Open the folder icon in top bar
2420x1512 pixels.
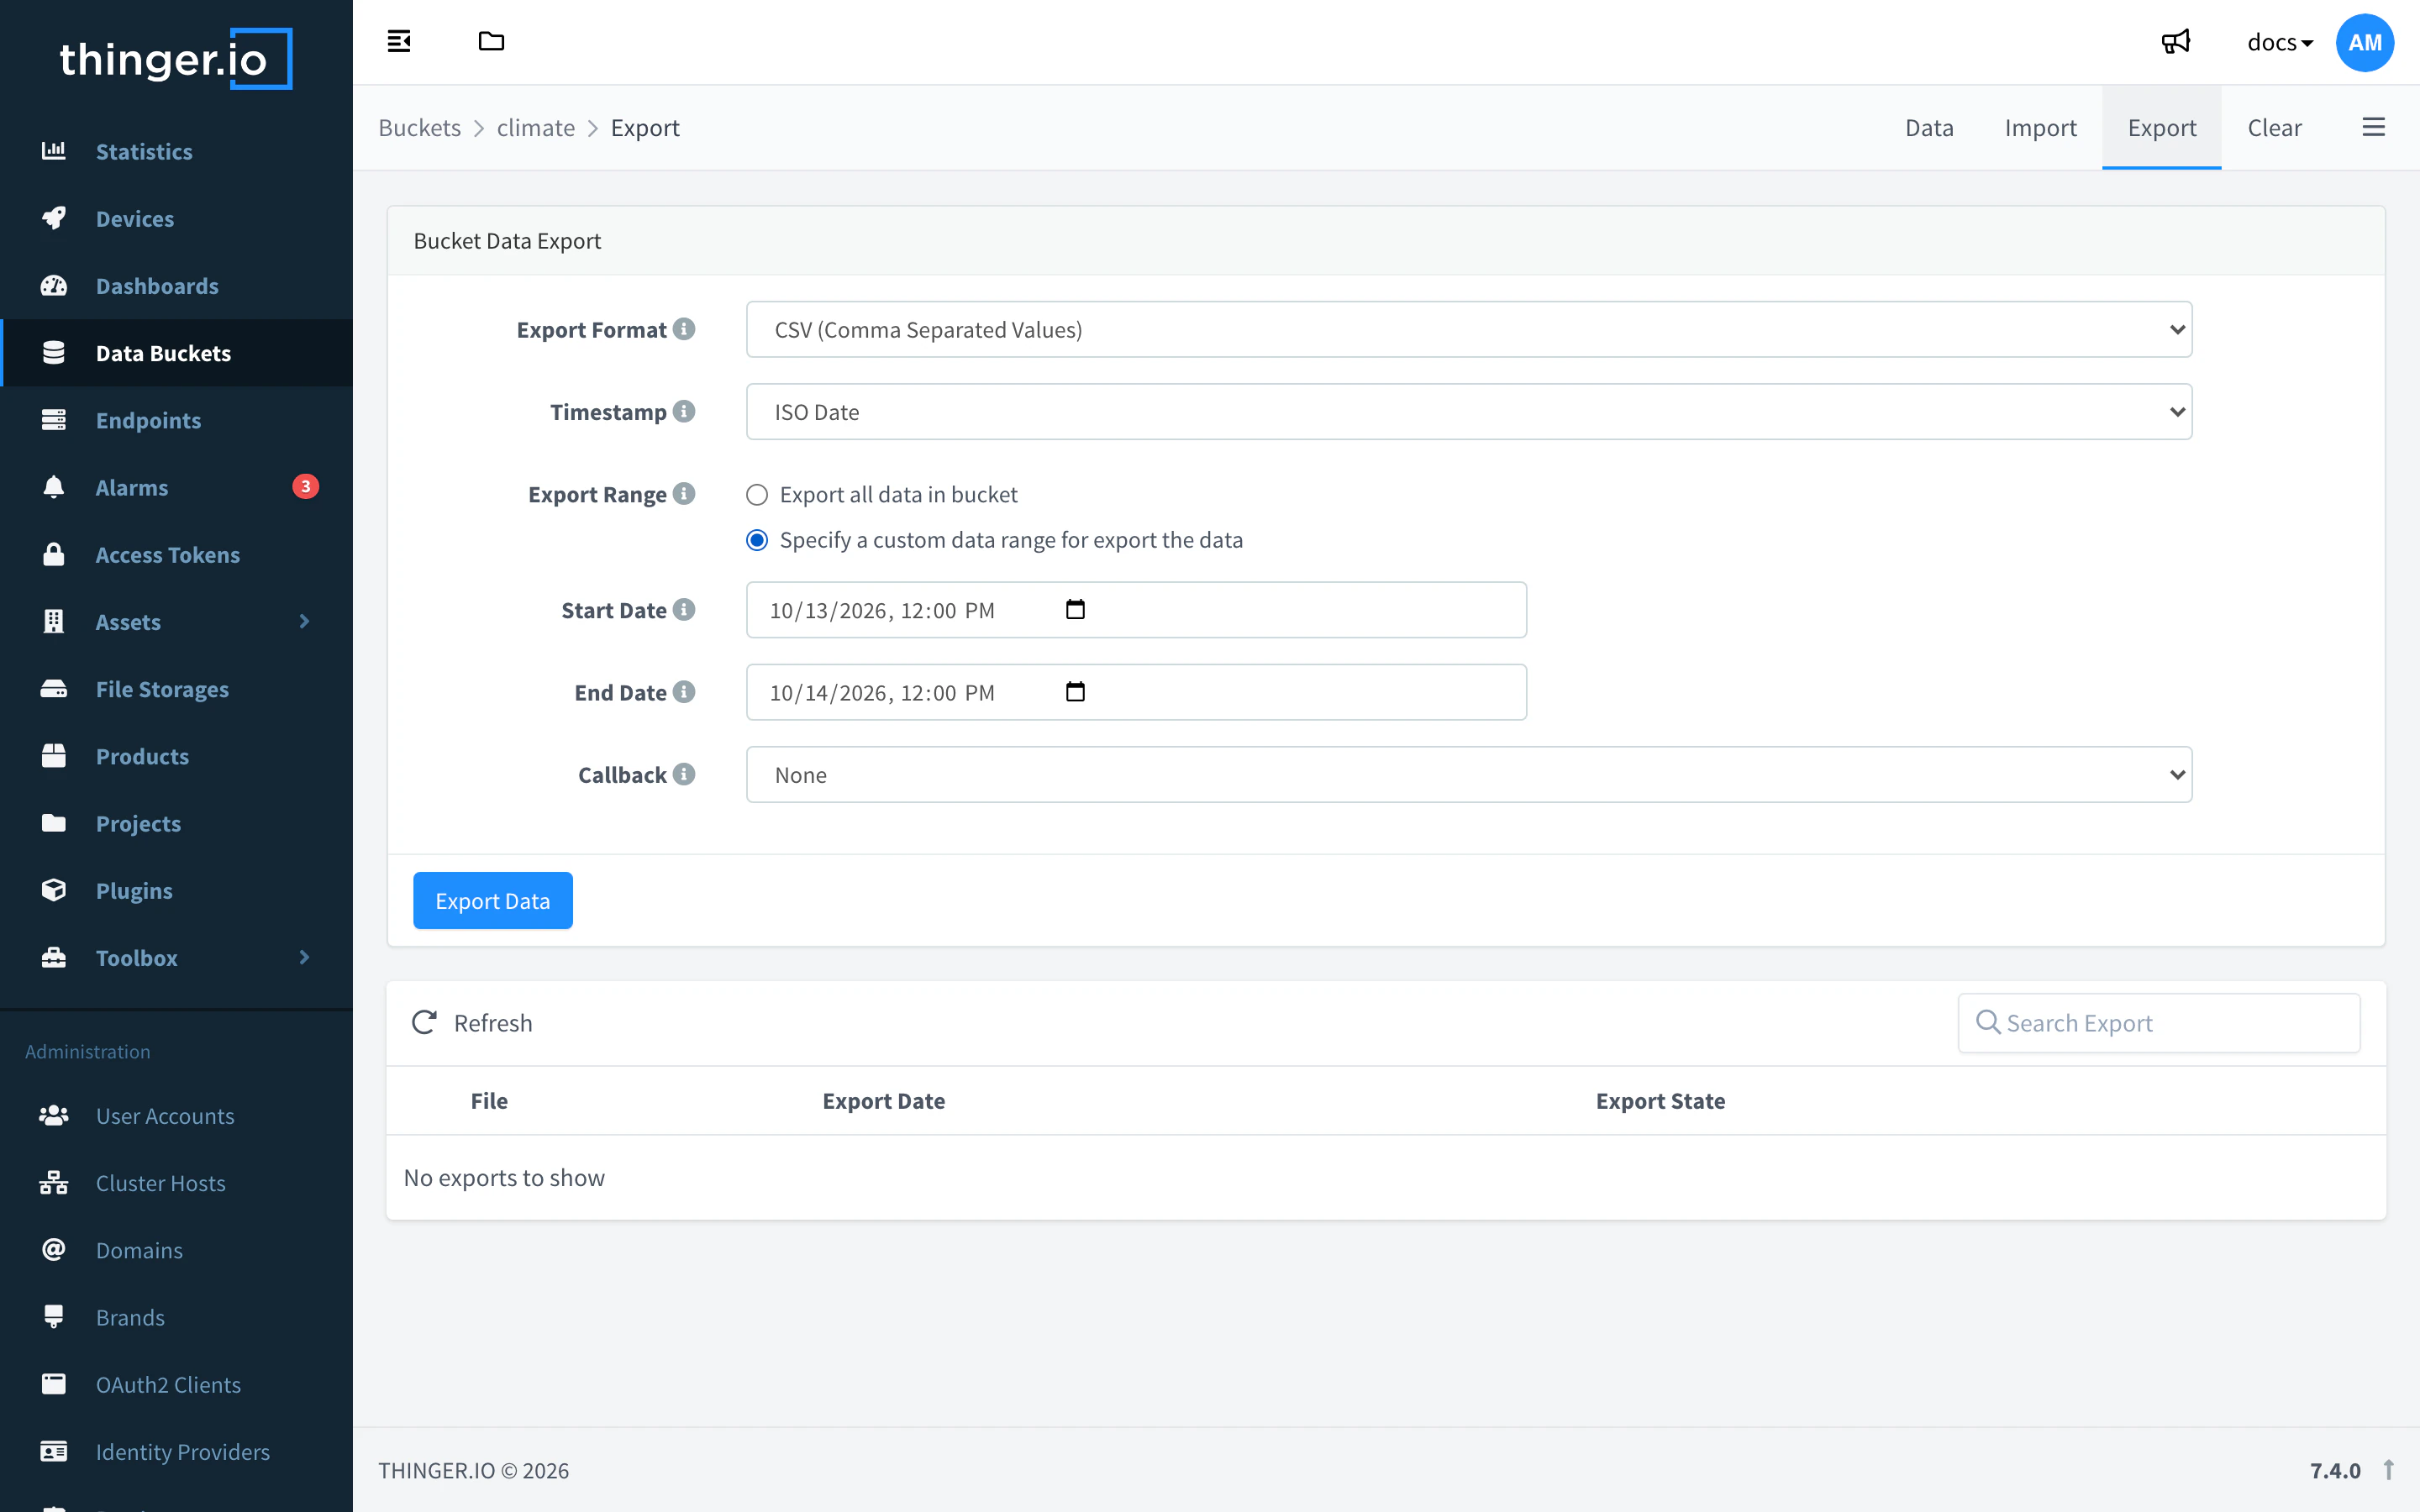(x=491, y=41)
